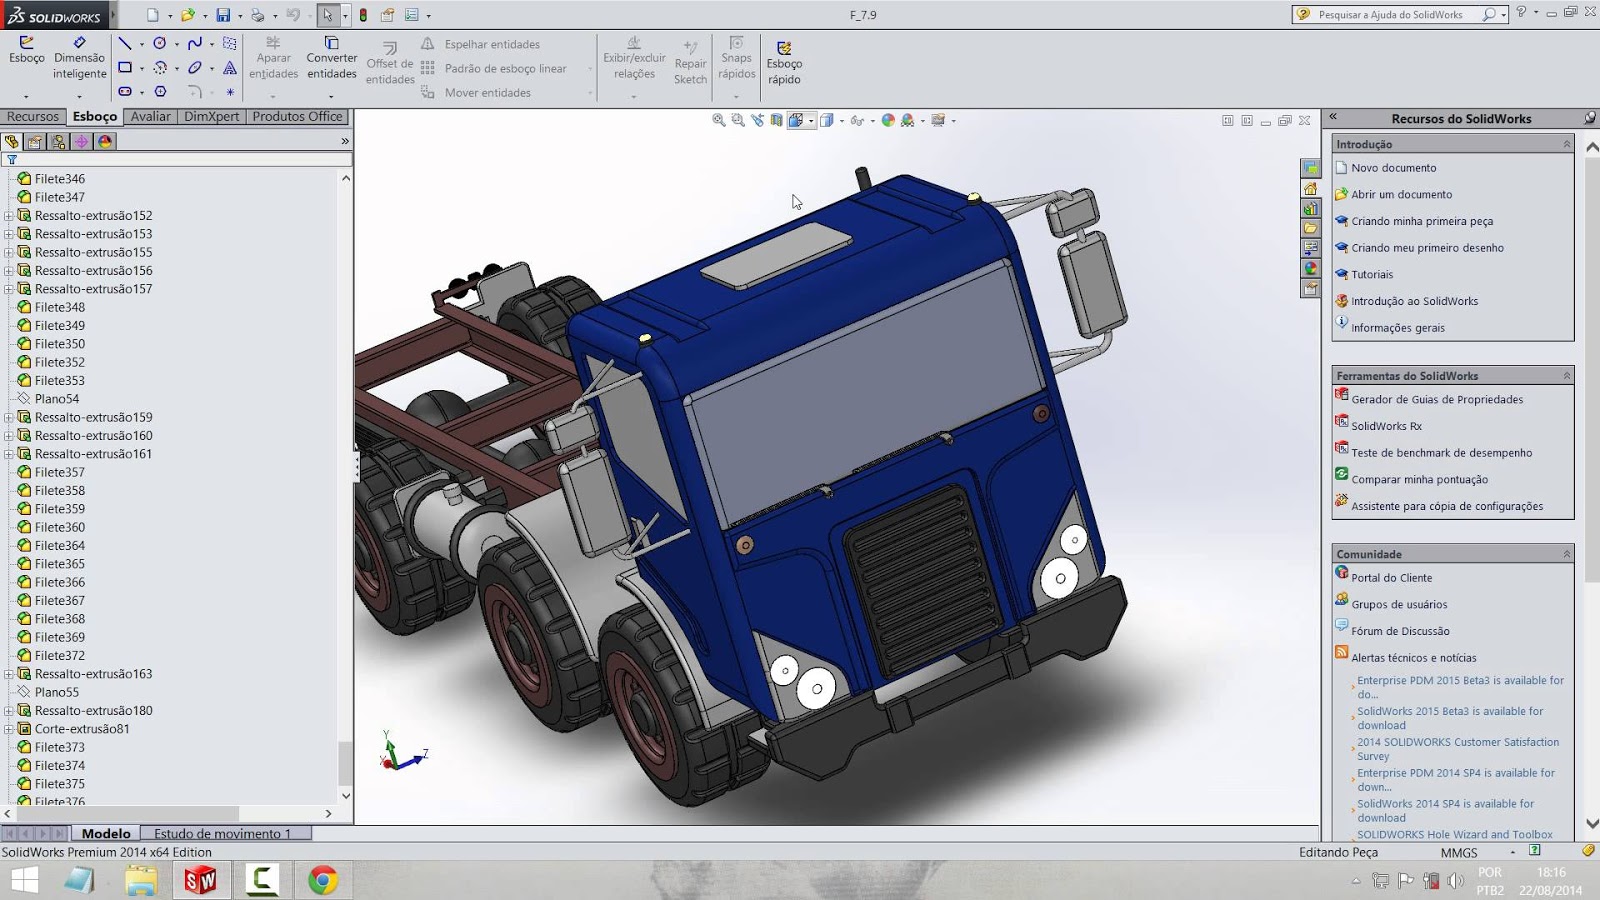Select the Dimensão inteligente tool
The width and height of the screenshot is (1600, 900).
click(78, 60)
